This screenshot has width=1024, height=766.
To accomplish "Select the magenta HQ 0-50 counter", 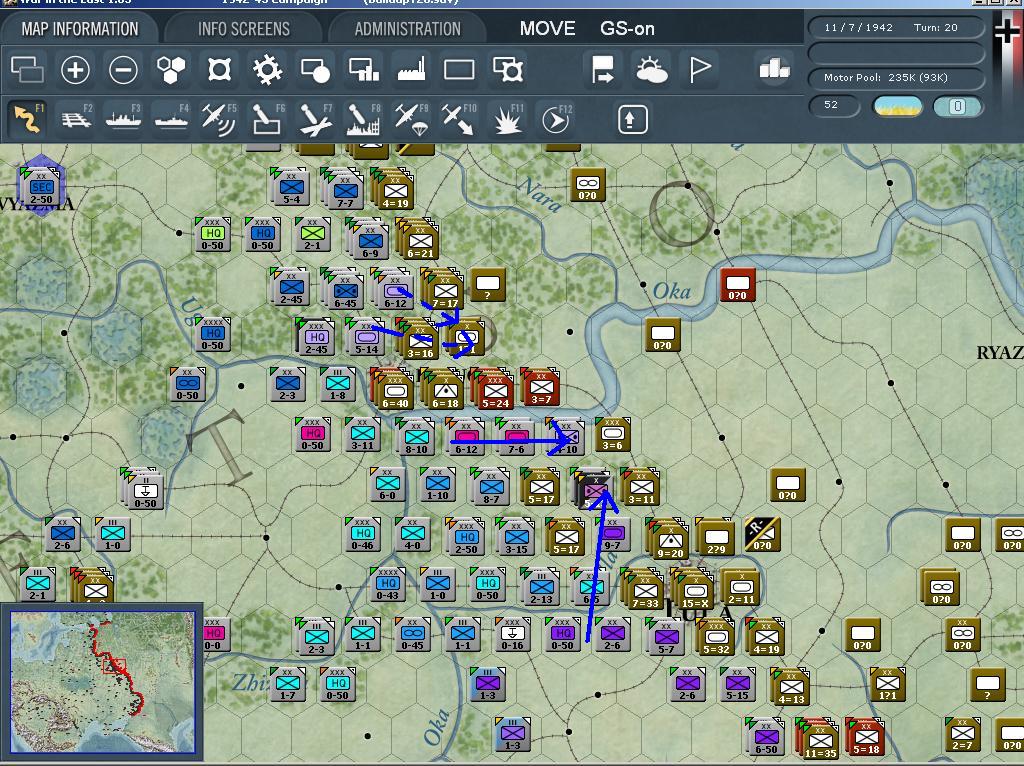I will click(312, 435).
